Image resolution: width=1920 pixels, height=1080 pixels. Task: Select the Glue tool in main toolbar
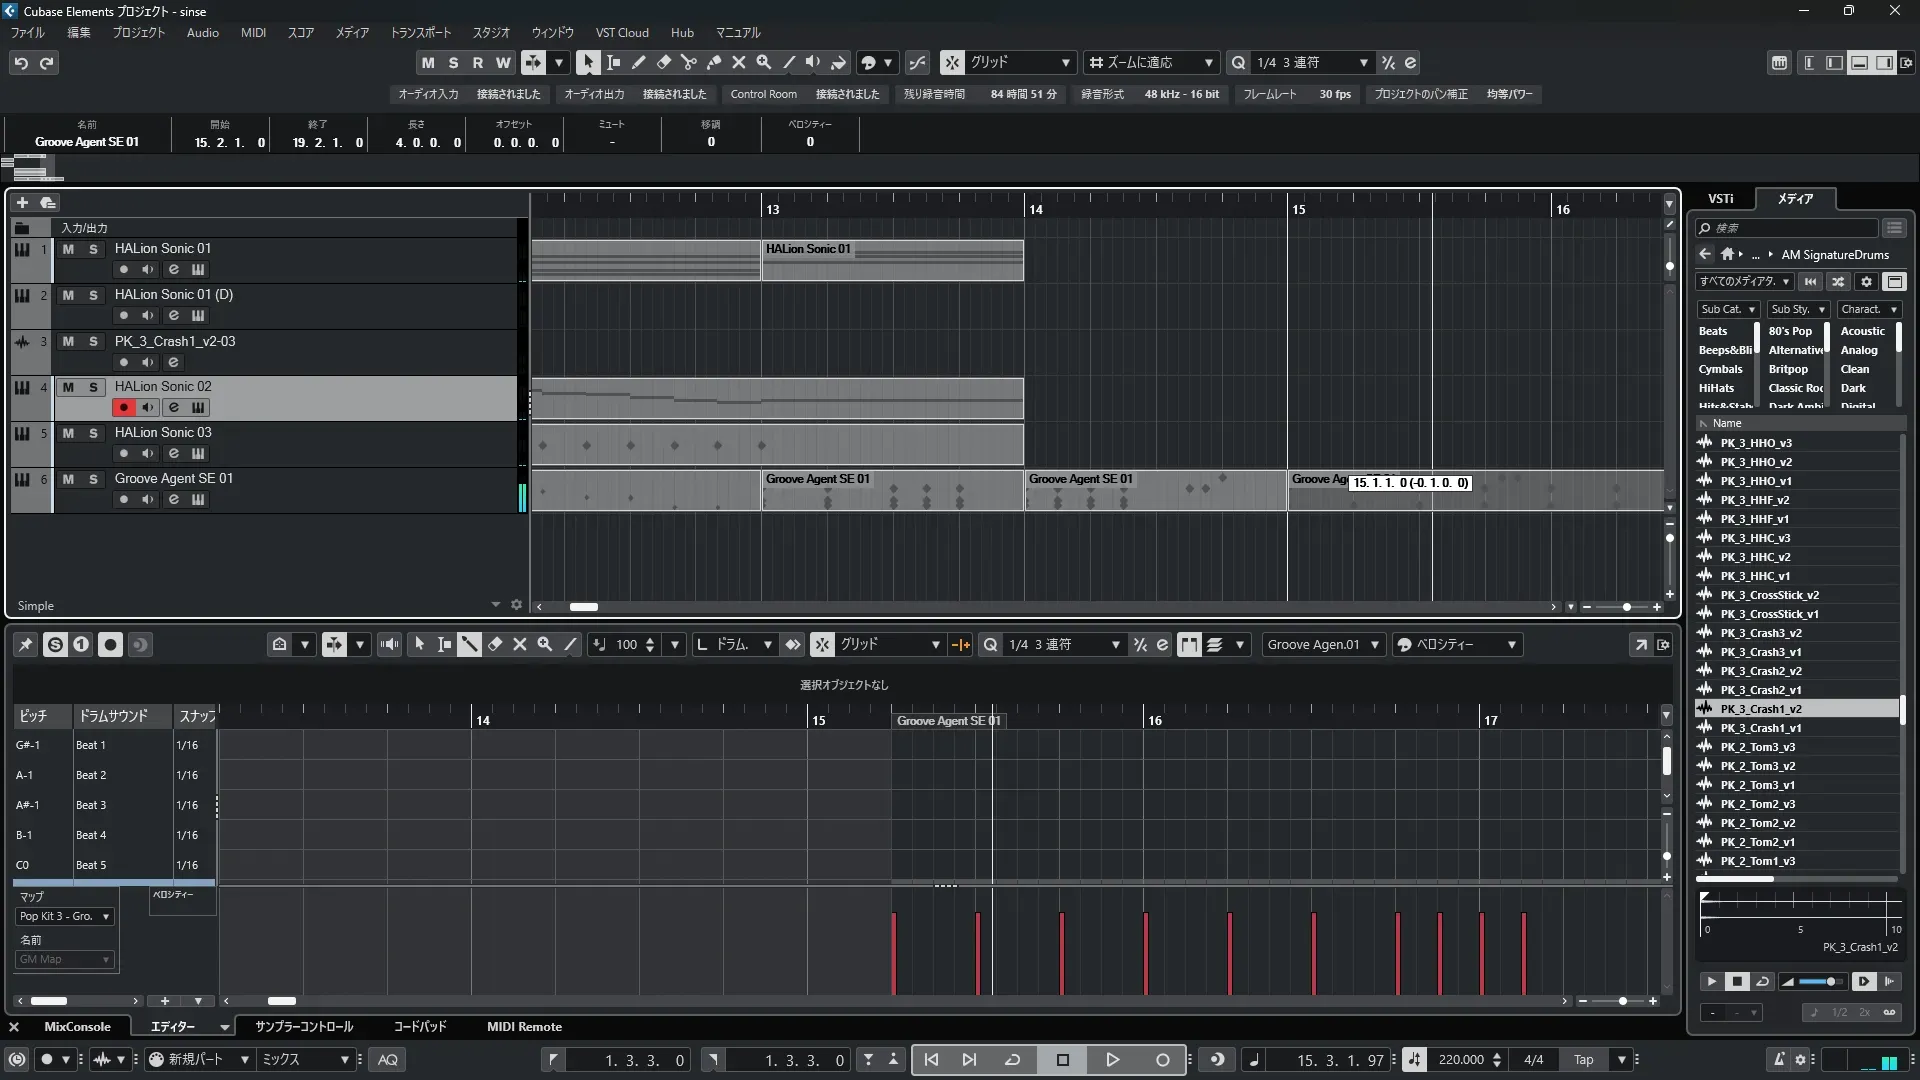coord(714,62)
